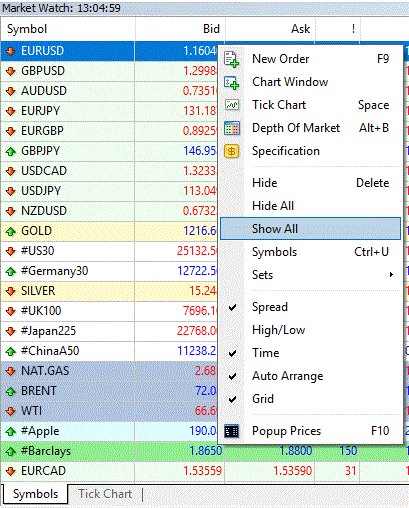Click the green up arrow beside GBPJPY
Image resolution: width=409 pixels, height=508 pixels.
pos(11,152)
